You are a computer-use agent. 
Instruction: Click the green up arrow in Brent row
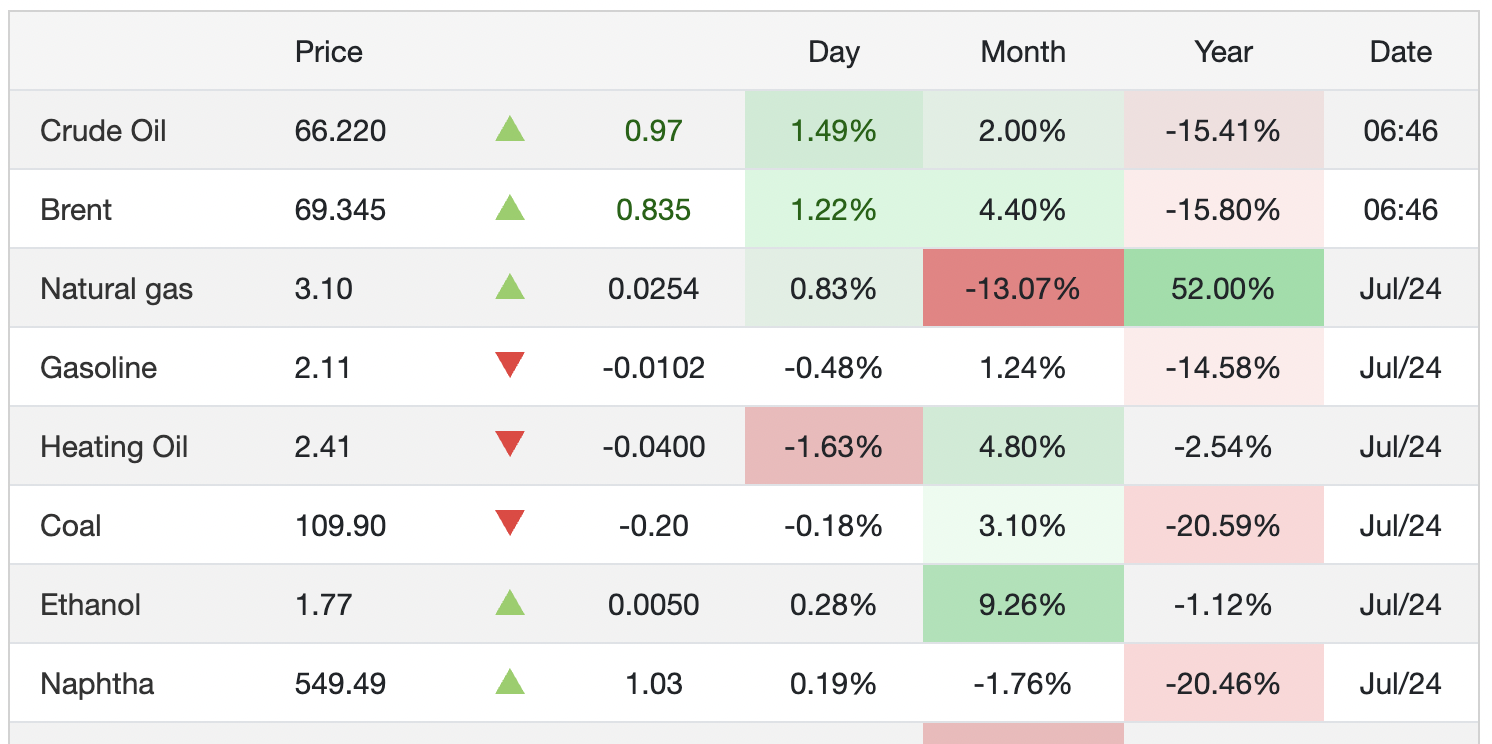point(510,208)
